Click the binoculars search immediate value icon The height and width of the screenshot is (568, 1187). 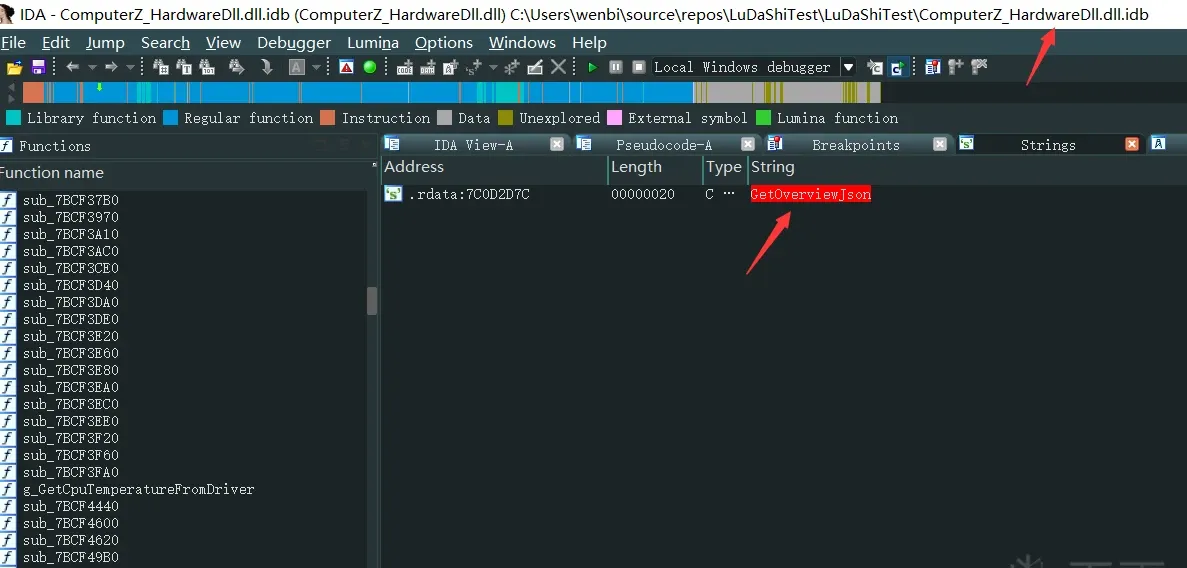coord(160,67)
